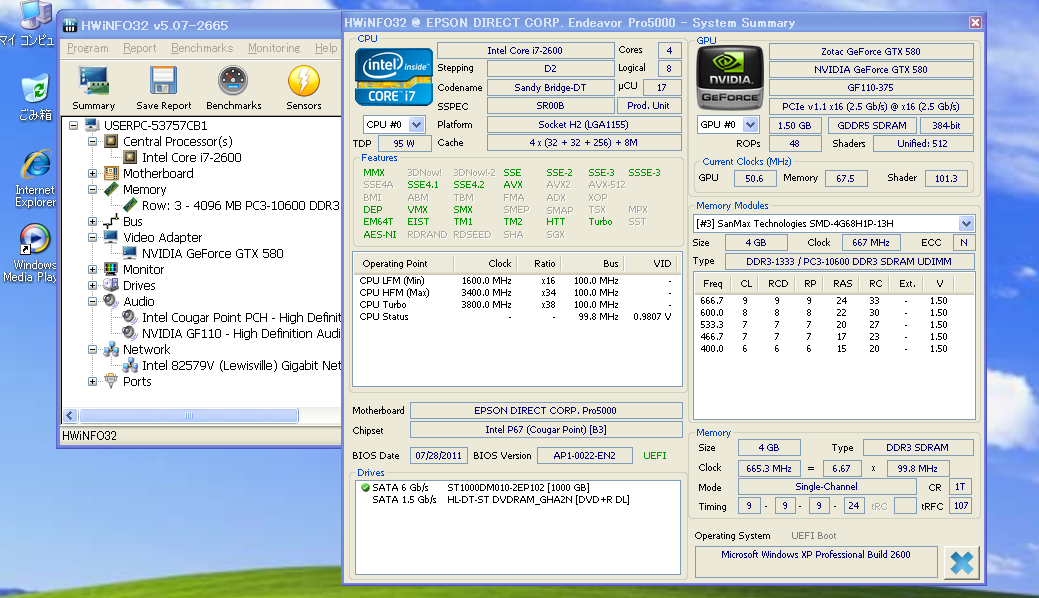Open Internet Explorer desktop icon
The width and height of the screenshot is (1039, 598).
click(35, 179)
